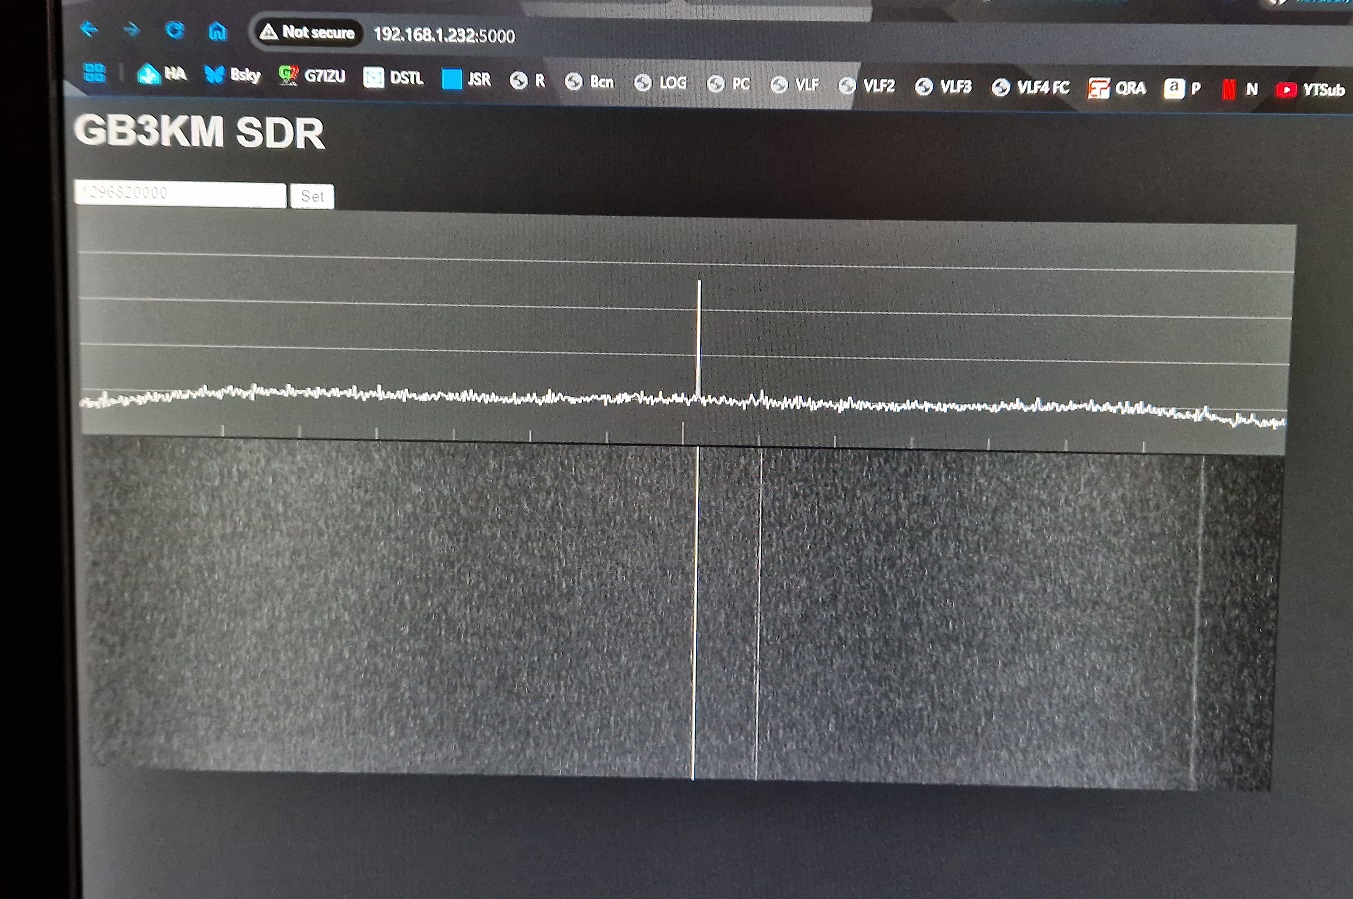Open the Netflix N bookmark
1353x899 pixels.
click(1239, 89)
